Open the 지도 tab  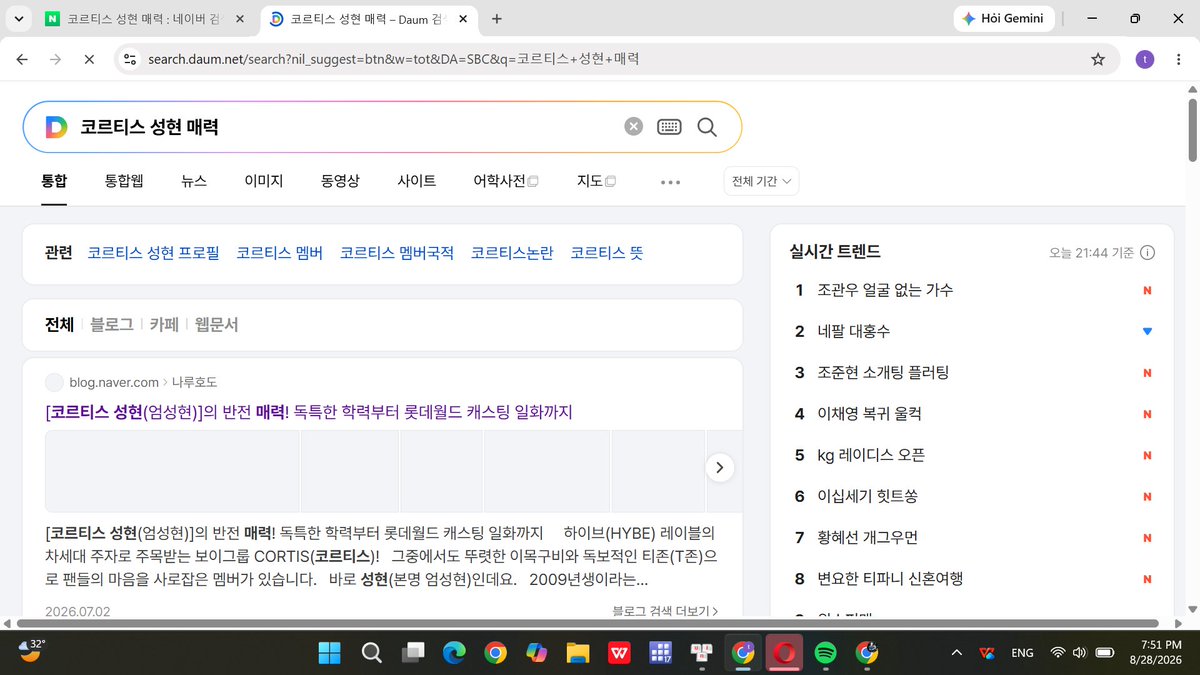pos(596,181)
